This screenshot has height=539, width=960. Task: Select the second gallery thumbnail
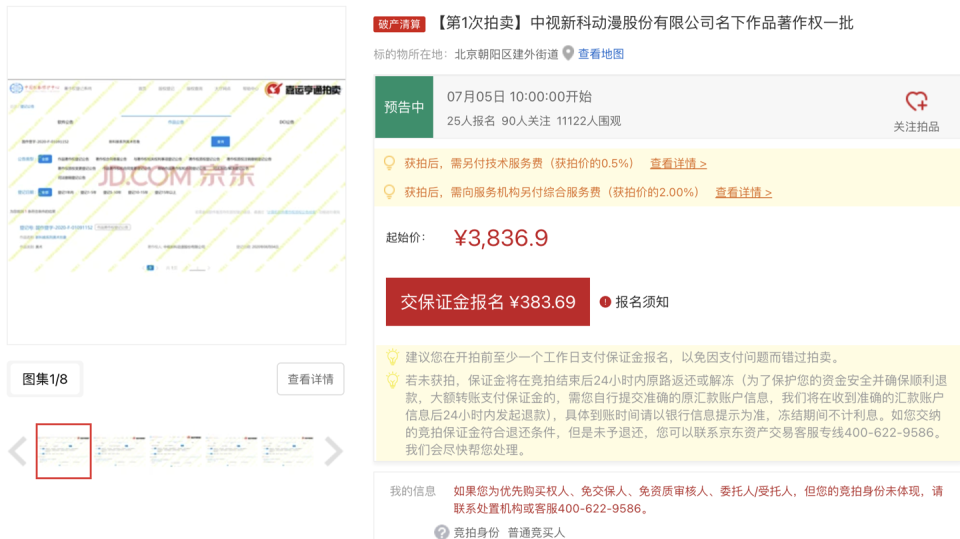coord(120,451)
